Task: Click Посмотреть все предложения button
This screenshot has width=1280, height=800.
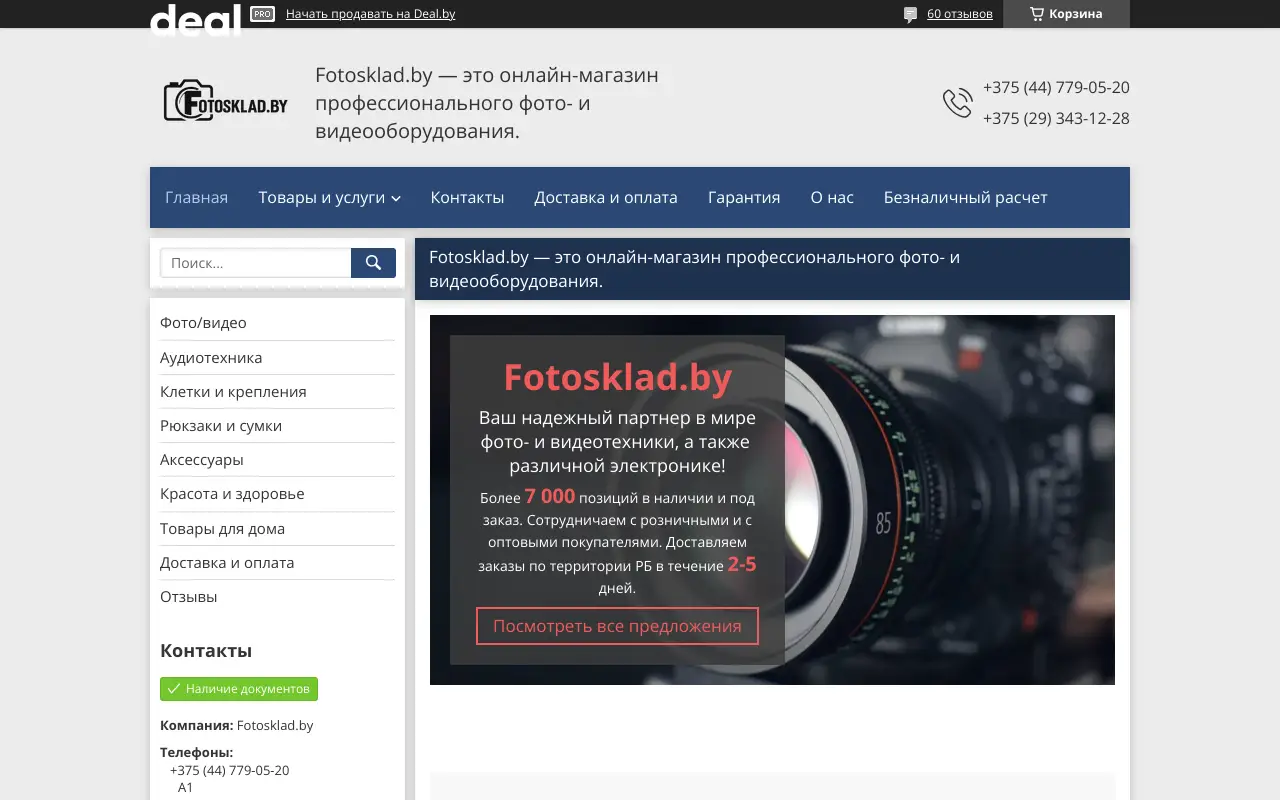Action: (x=617, y=626)
